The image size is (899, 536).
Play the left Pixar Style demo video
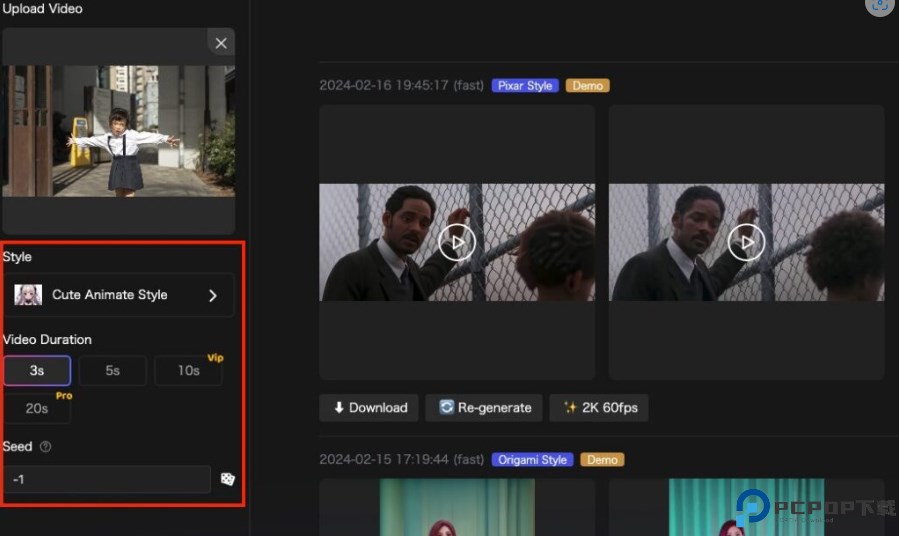457,242
